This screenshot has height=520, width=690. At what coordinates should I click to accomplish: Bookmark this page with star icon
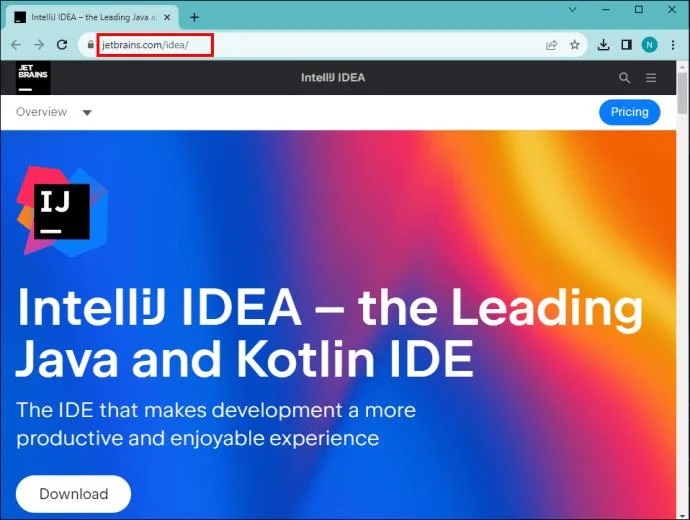tap(574, 45)
